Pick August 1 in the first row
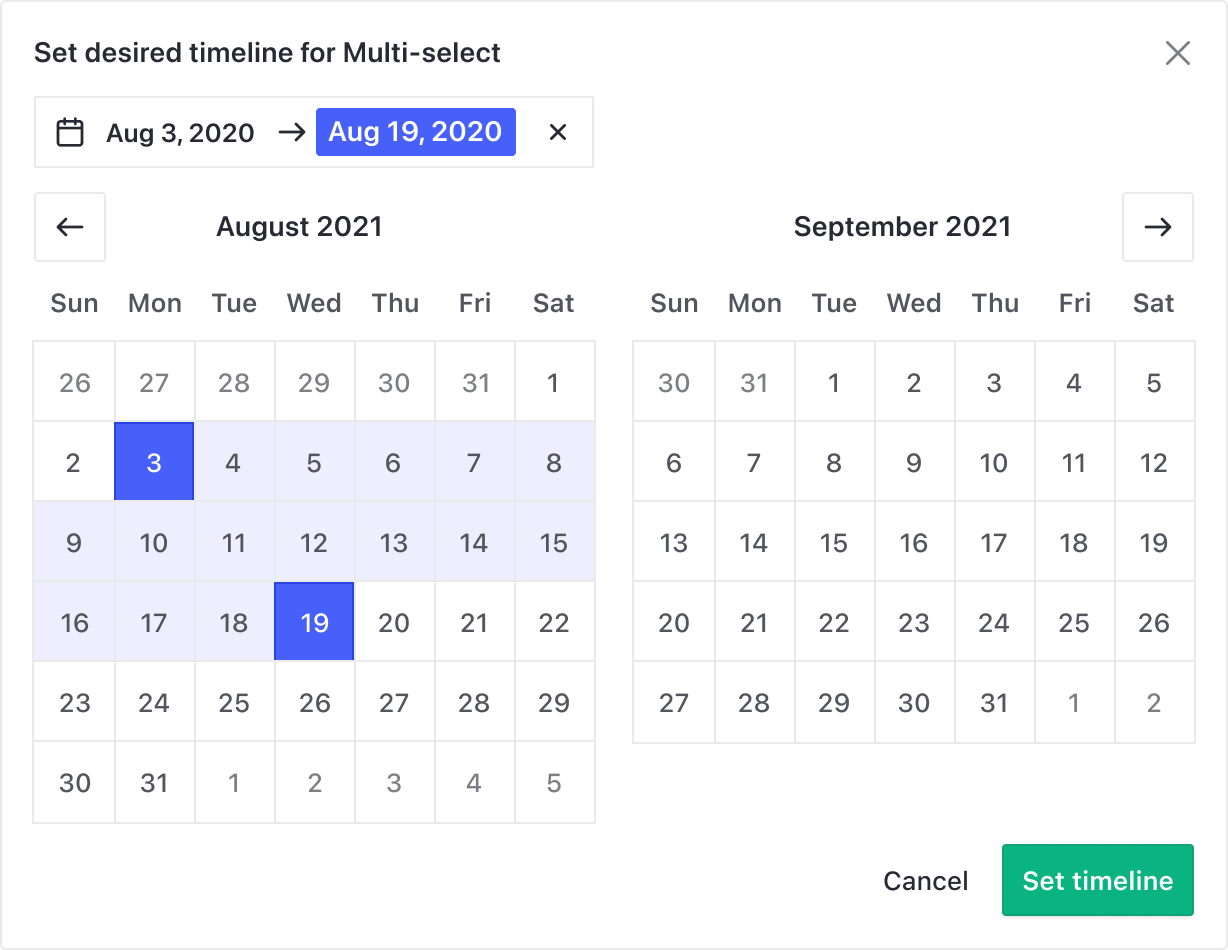 554,382
